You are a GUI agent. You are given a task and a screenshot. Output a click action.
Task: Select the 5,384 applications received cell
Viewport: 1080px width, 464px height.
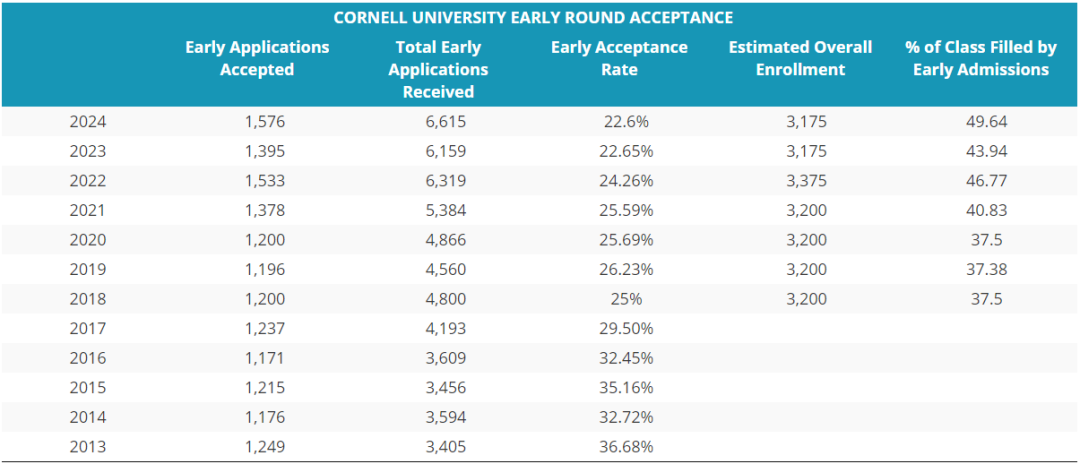(x=446, y=210)
